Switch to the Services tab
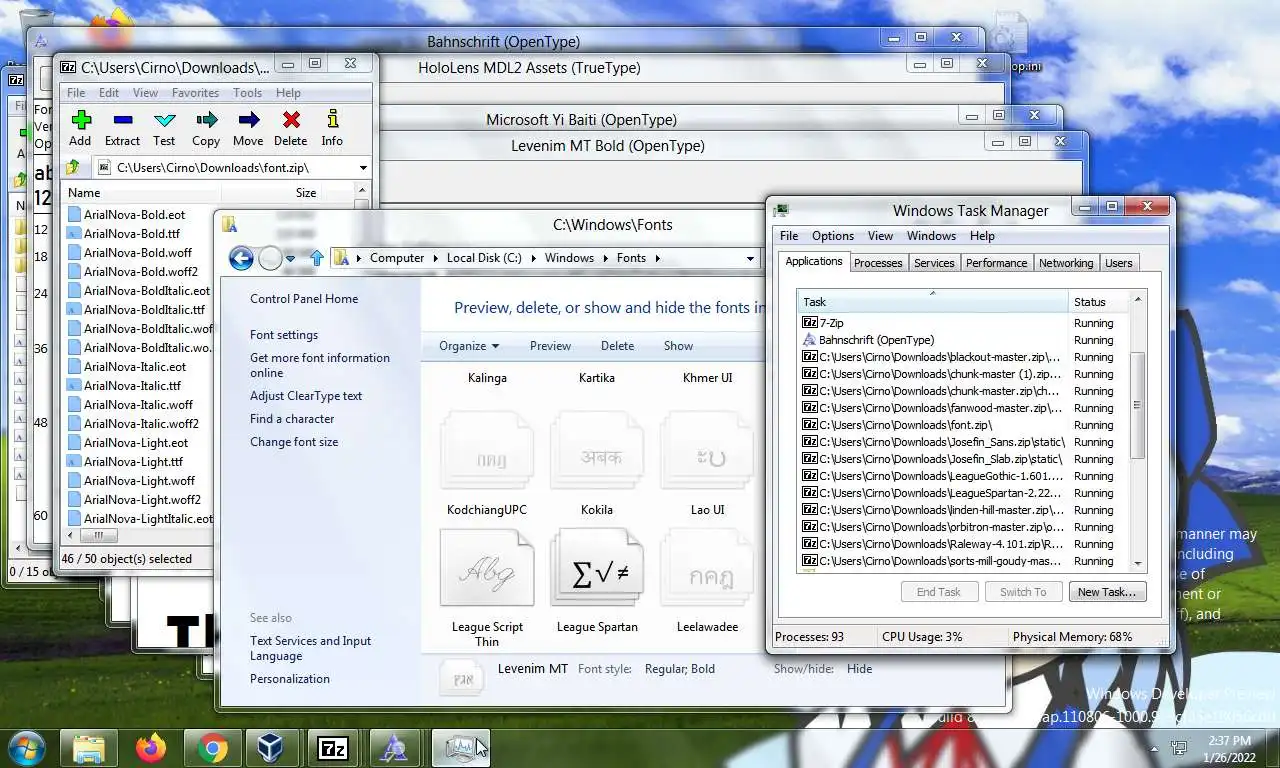1280x768 pixels. [934, 263]
